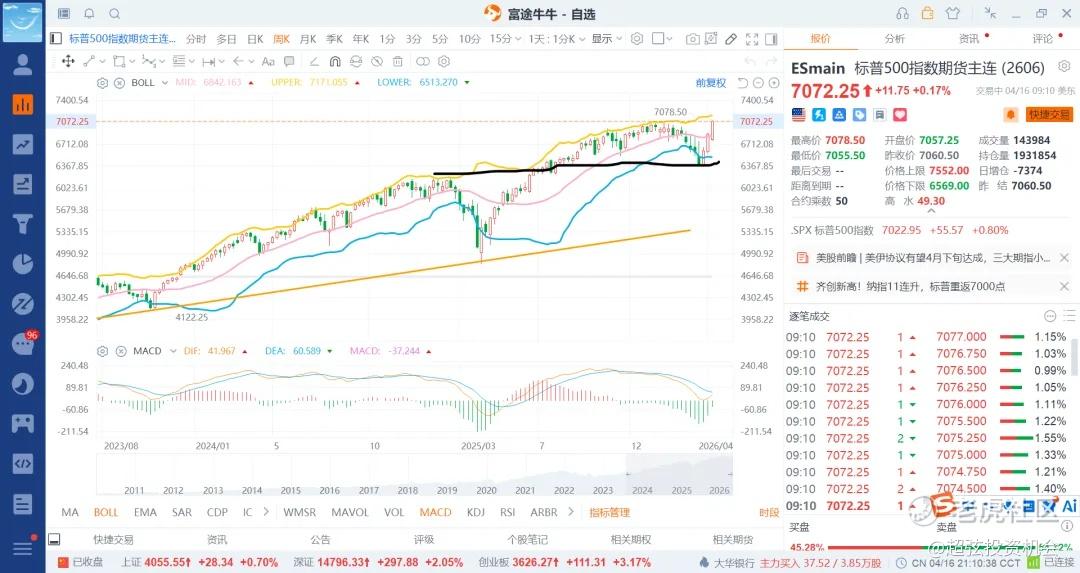Show more main indicators after IC
Screen dimensions: 1080x573
(x=266, y=512)
